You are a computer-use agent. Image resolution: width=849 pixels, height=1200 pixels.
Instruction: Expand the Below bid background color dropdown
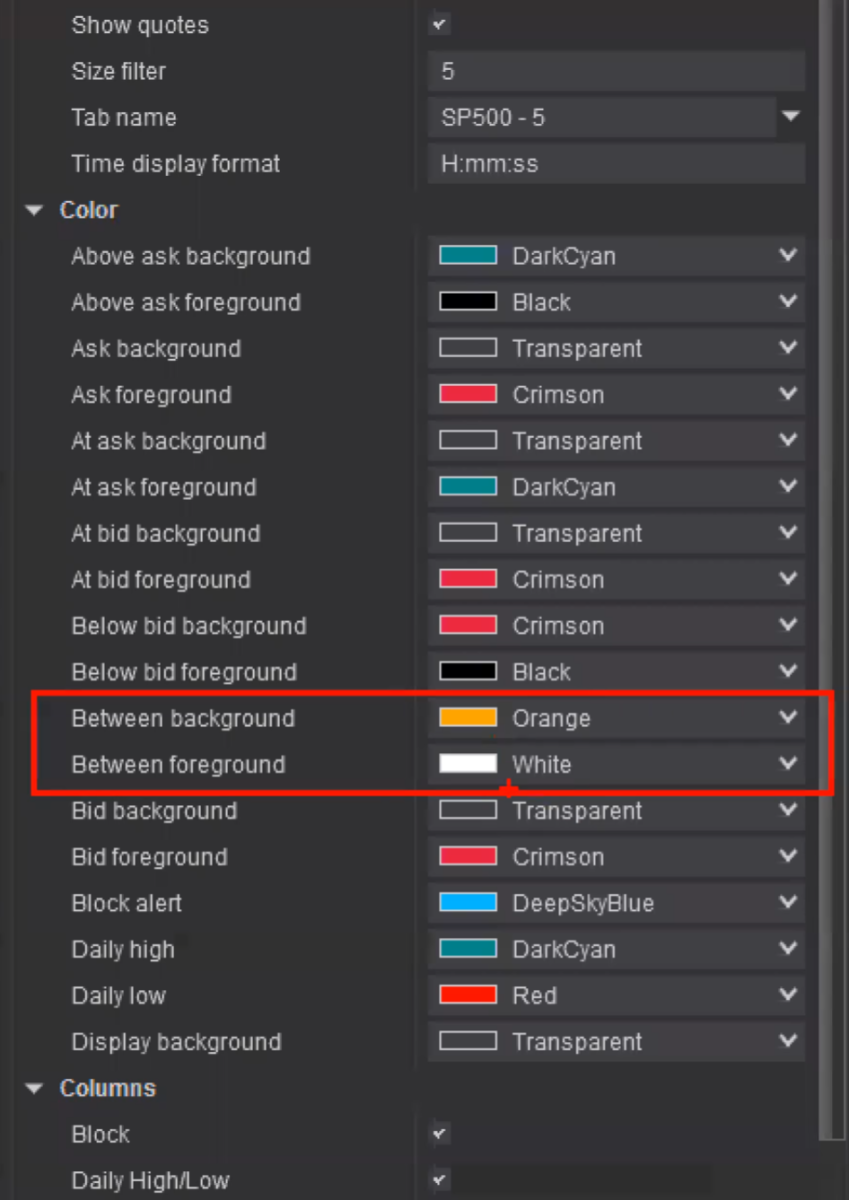point(788,626)
